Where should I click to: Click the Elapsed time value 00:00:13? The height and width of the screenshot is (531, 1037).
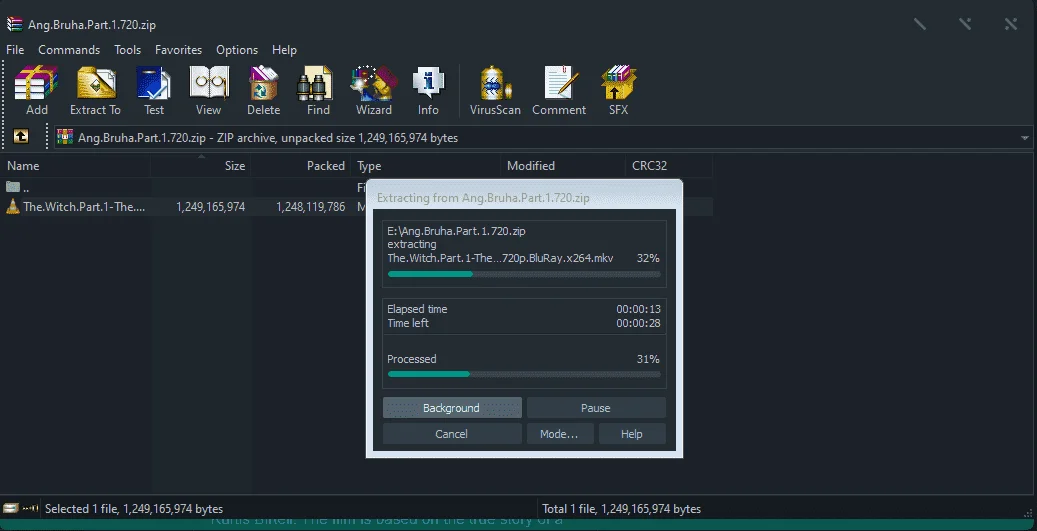638,309
